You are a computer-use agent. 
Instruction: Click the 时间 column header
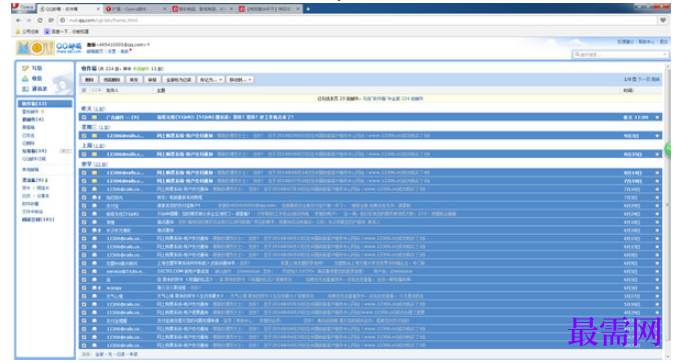(x=628, y=90)
